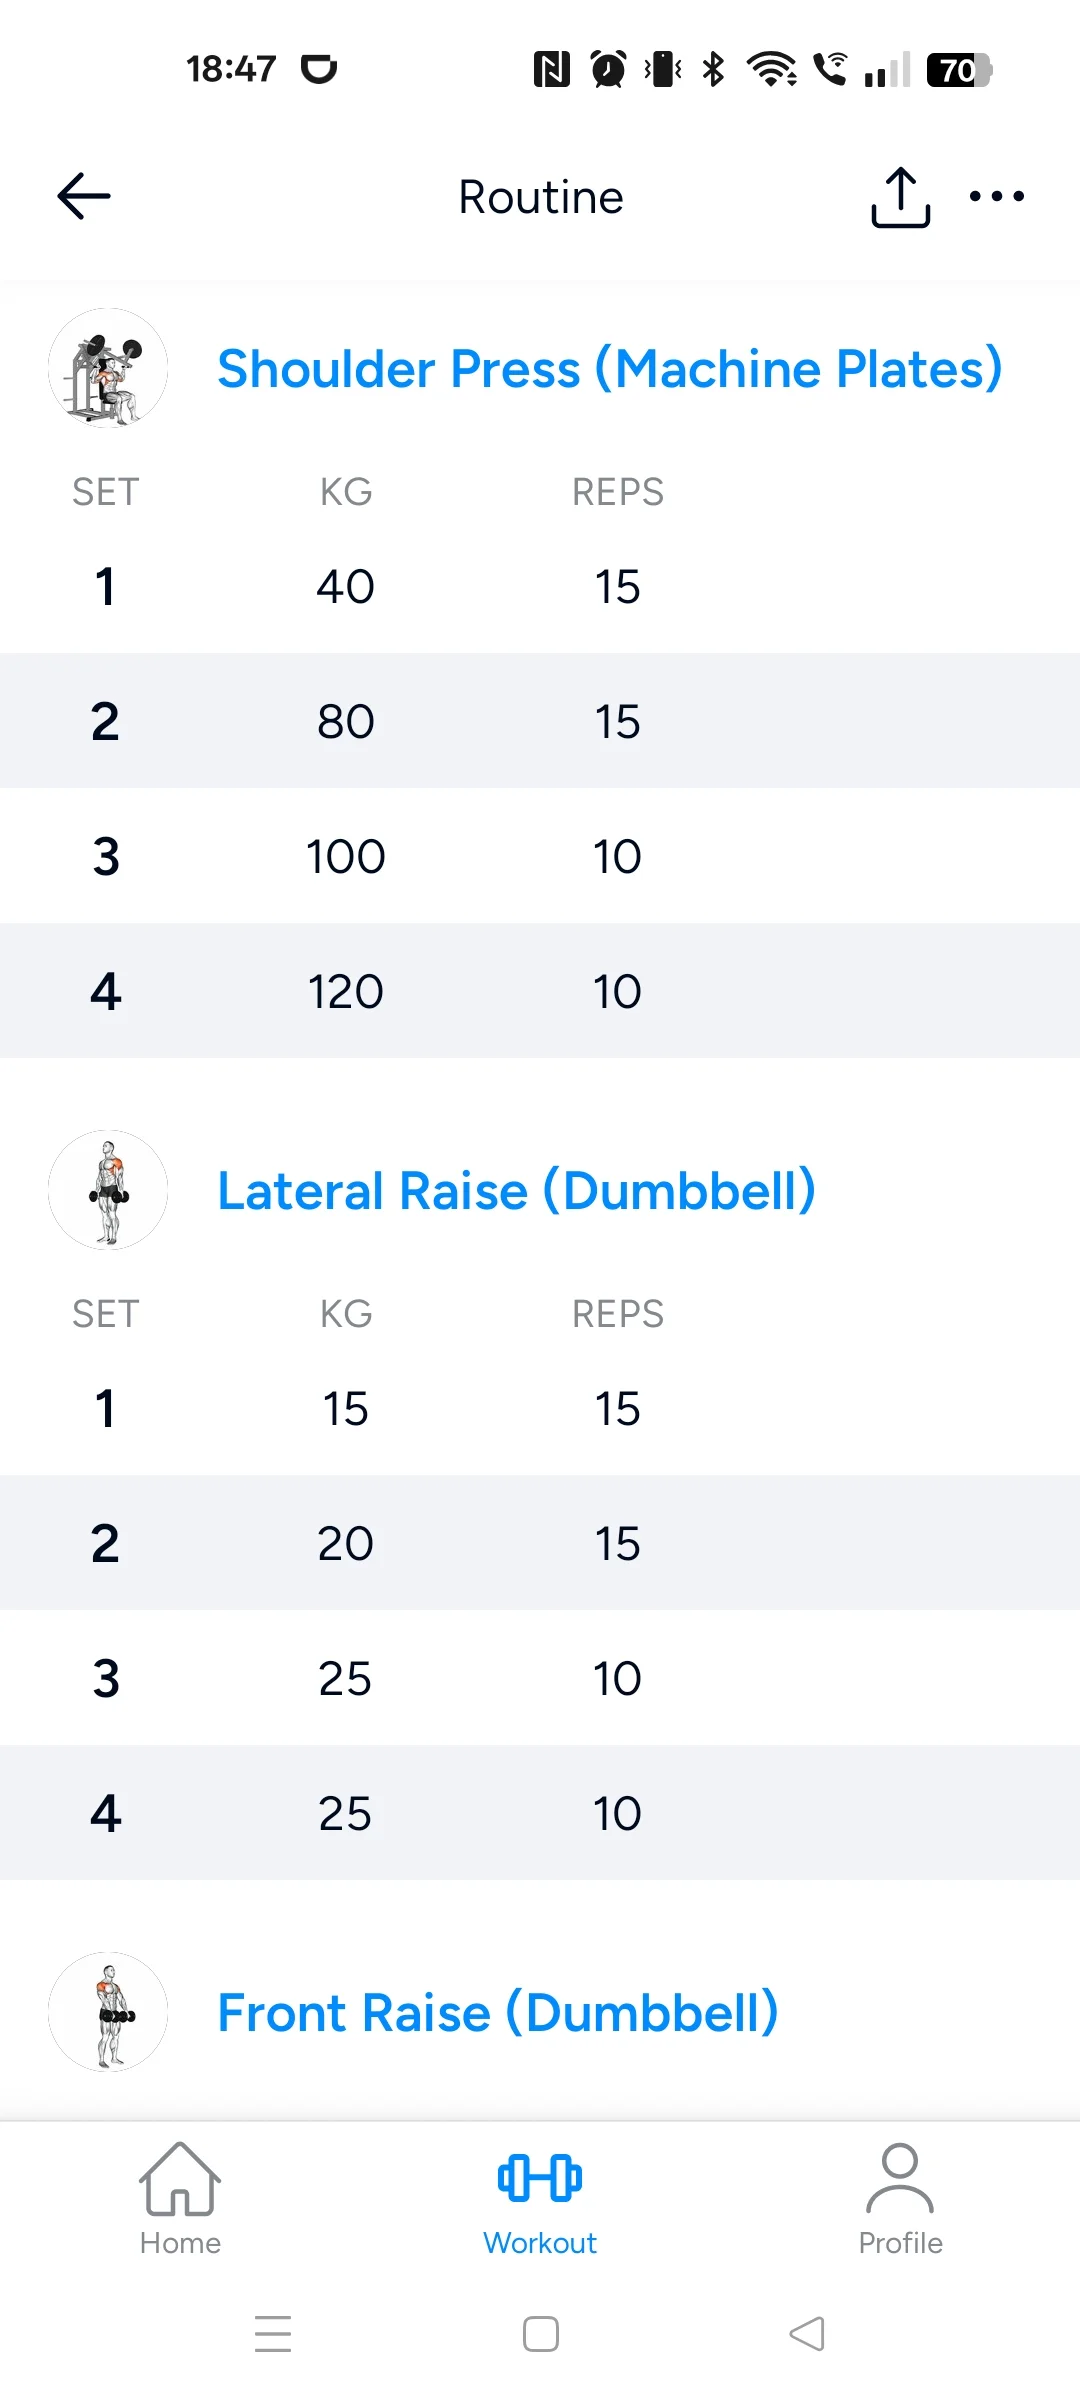
Task: Open Shoulder Press (Machine Plates) exercise
Action: point(609,368)
